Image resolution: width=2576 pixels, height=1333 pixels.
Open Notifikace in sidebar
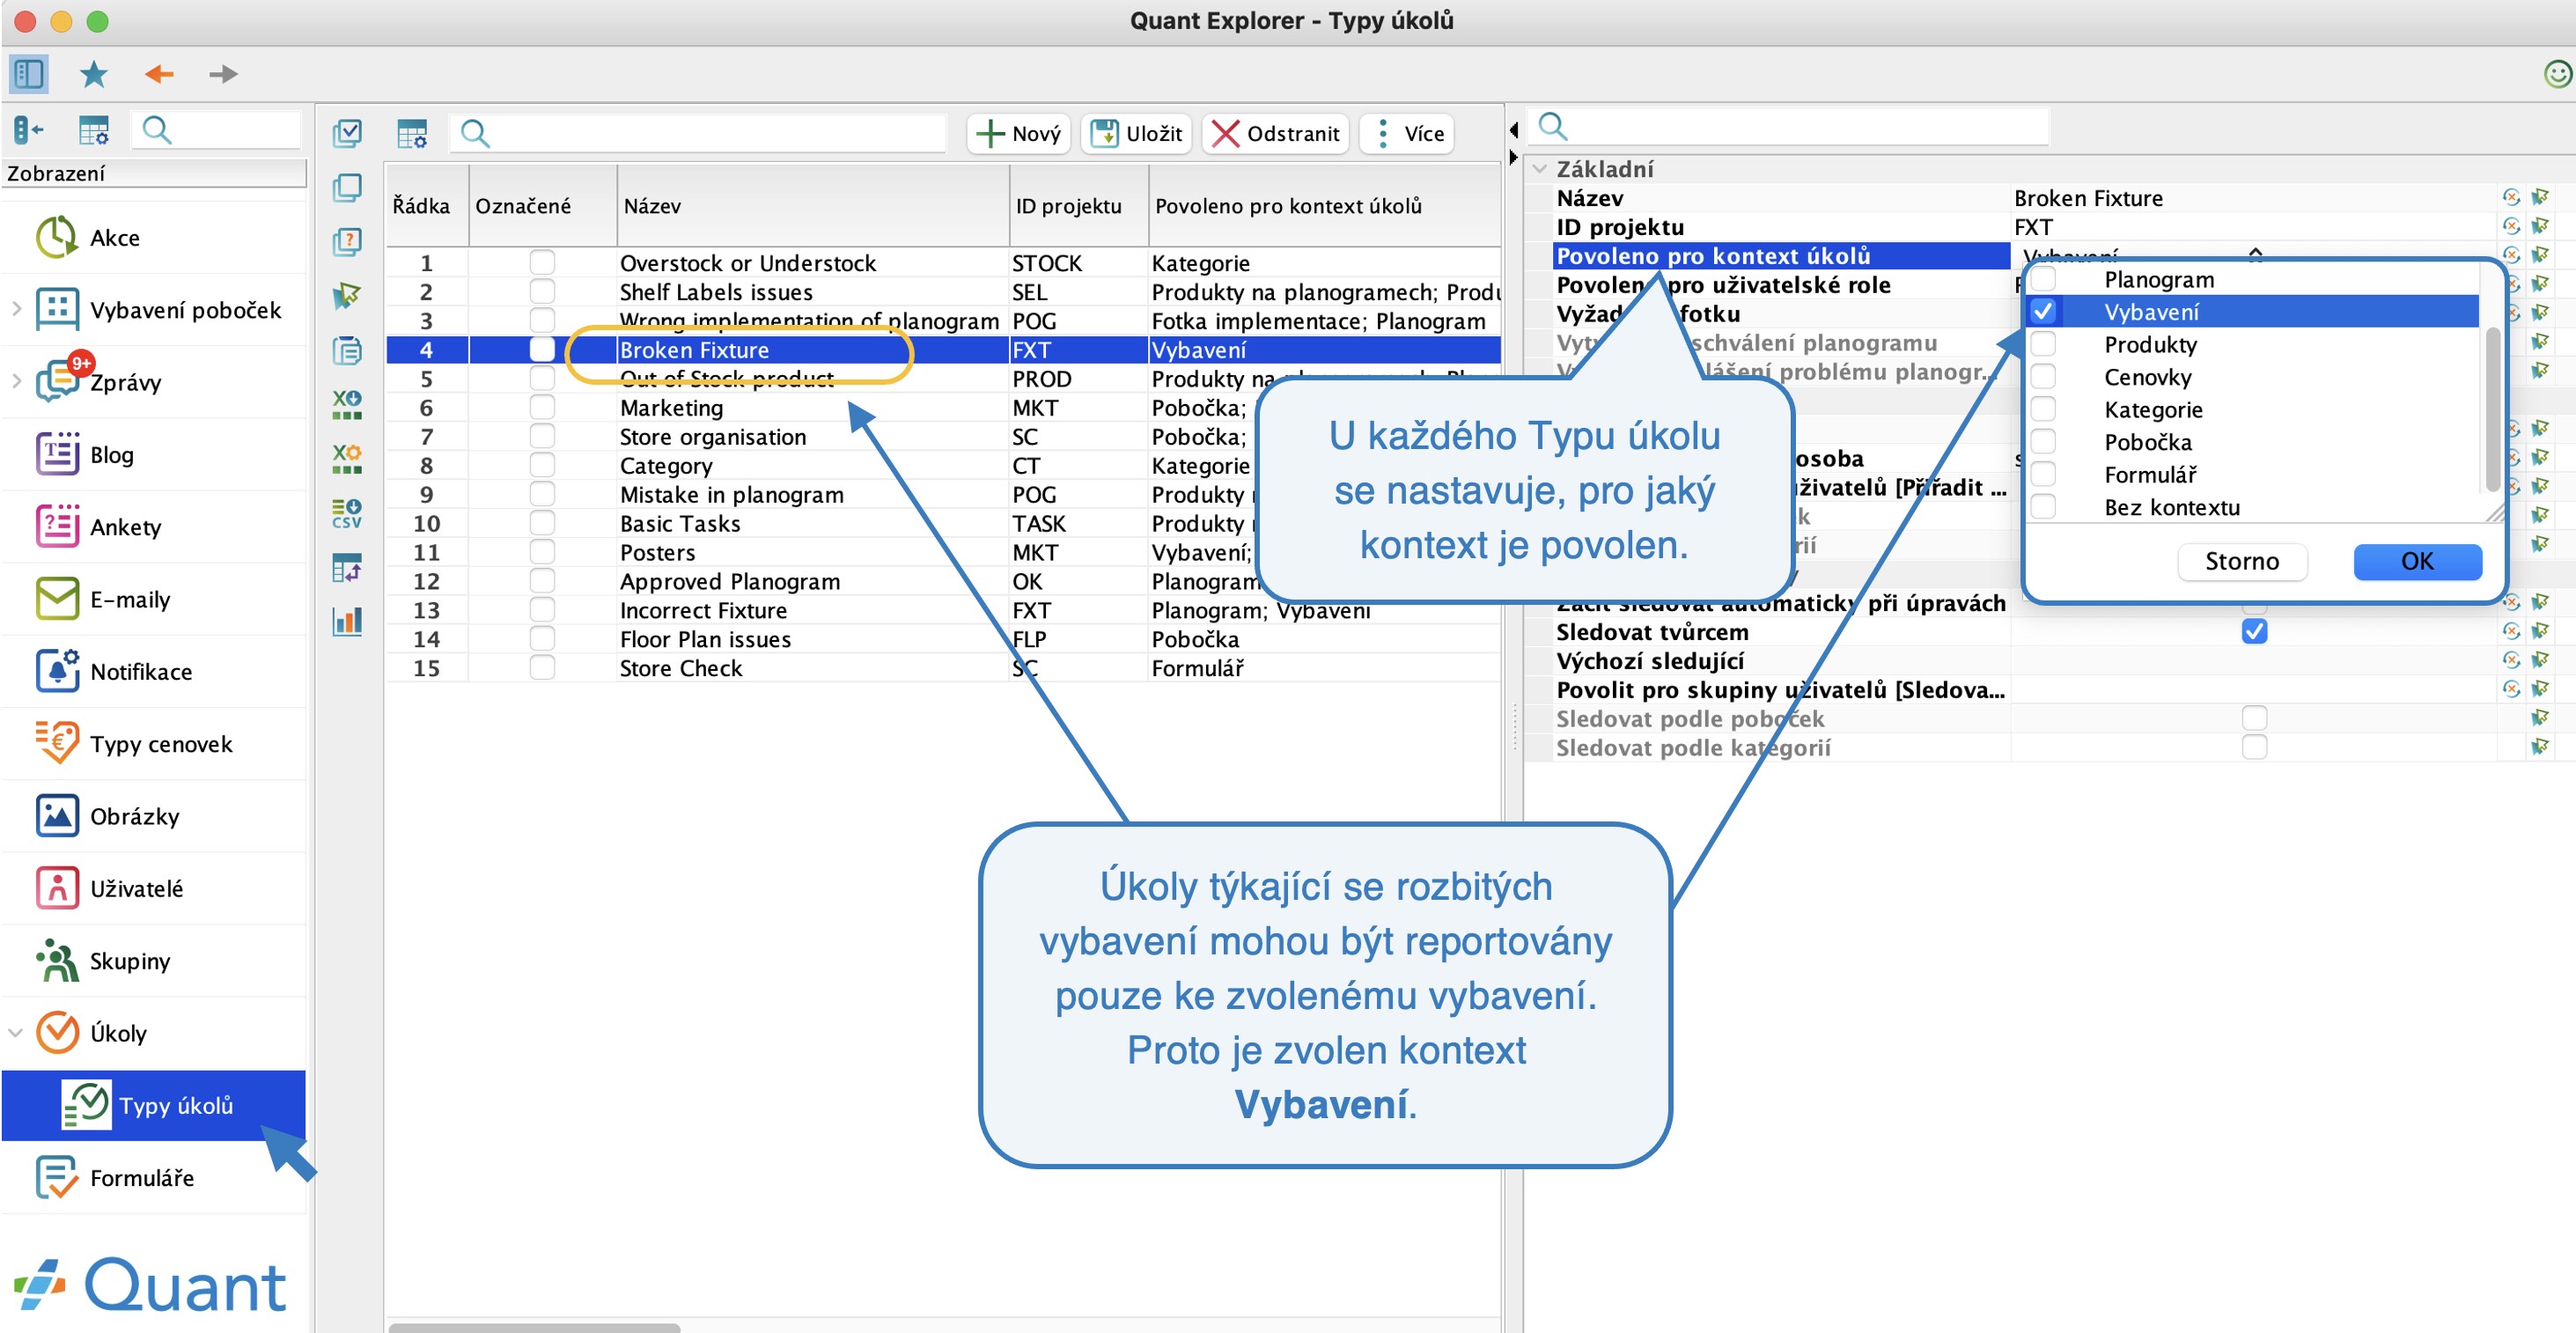[x=155, y=671]
